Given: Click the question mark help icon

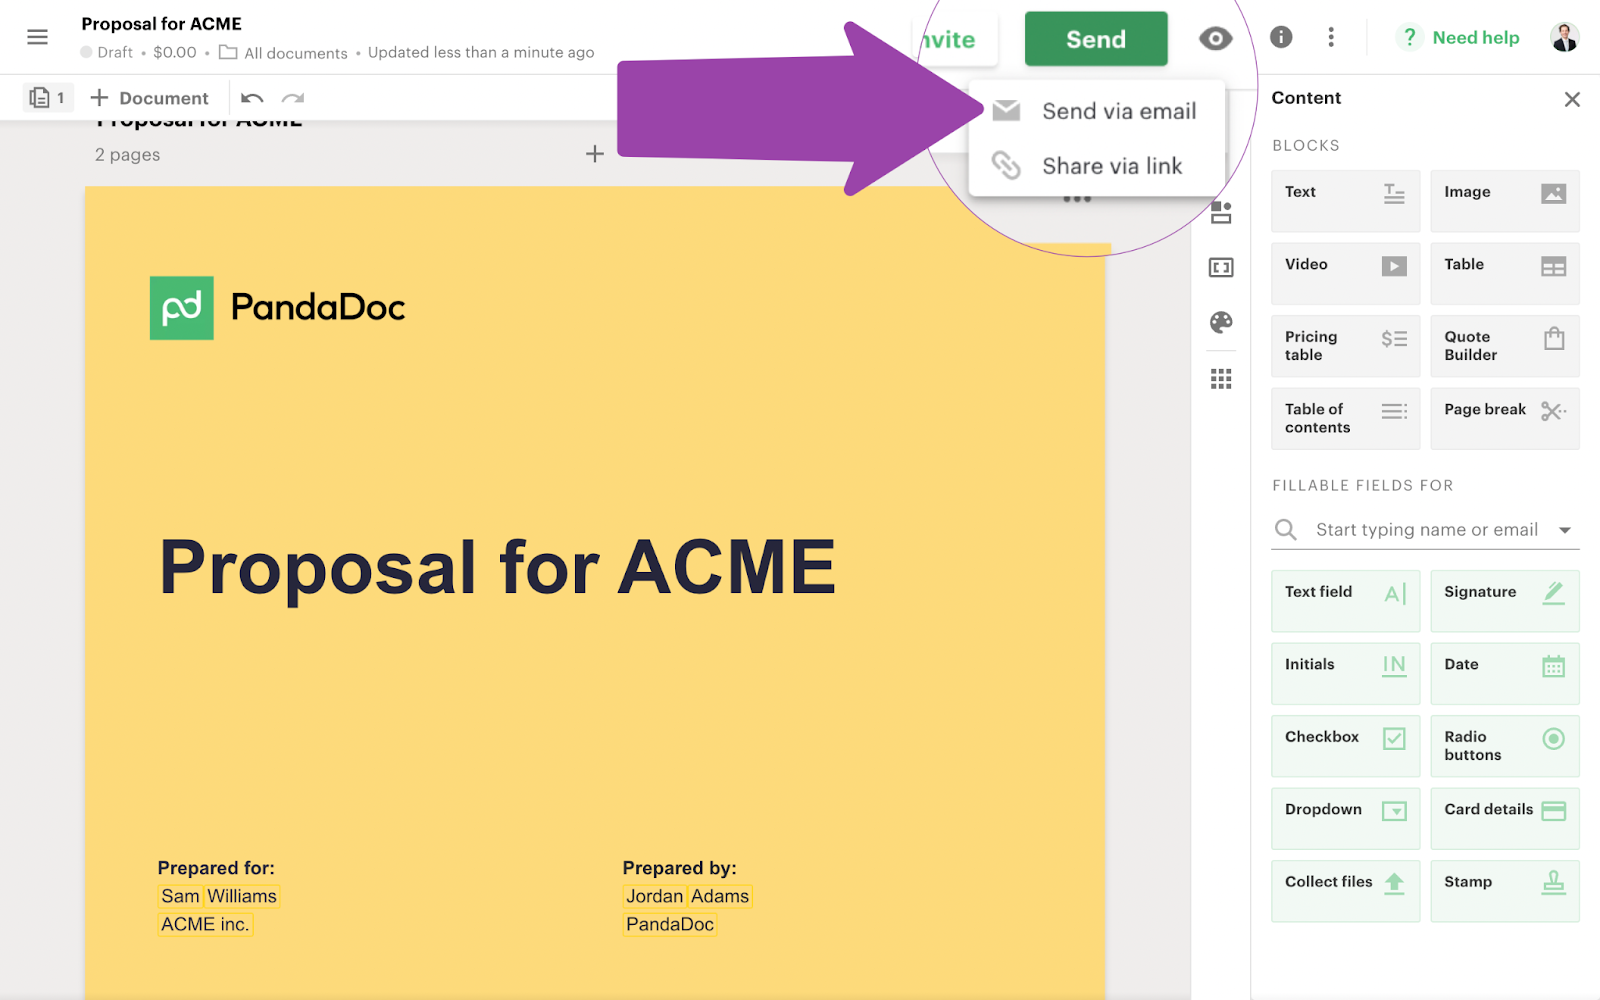Looking at the screenshot, I should click(1409, 37).
